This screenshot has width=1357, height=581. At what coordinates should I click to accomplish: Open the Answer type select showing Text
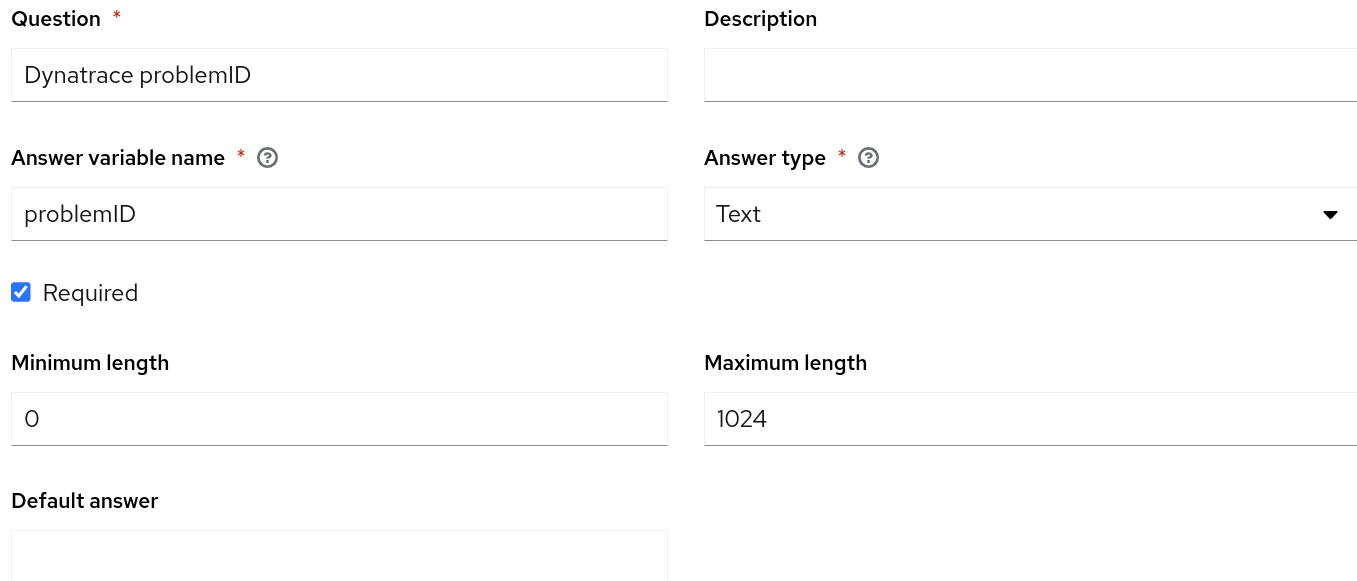[x=1030, y=214]
